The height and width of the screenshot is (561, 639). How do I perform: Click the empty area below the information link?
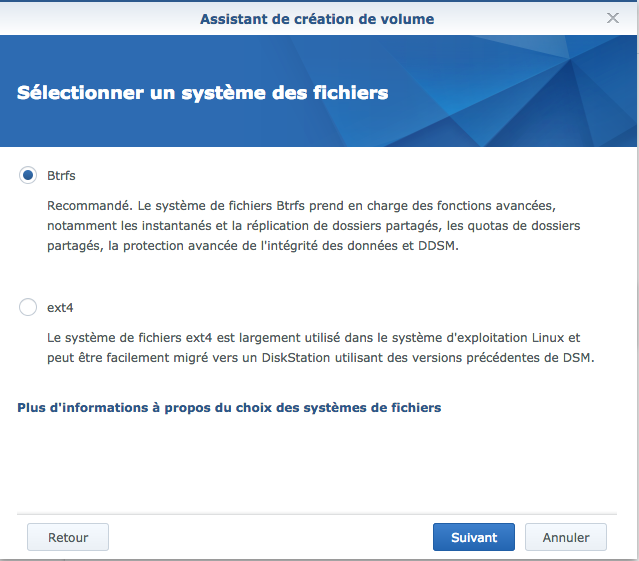tap(317, 464)
